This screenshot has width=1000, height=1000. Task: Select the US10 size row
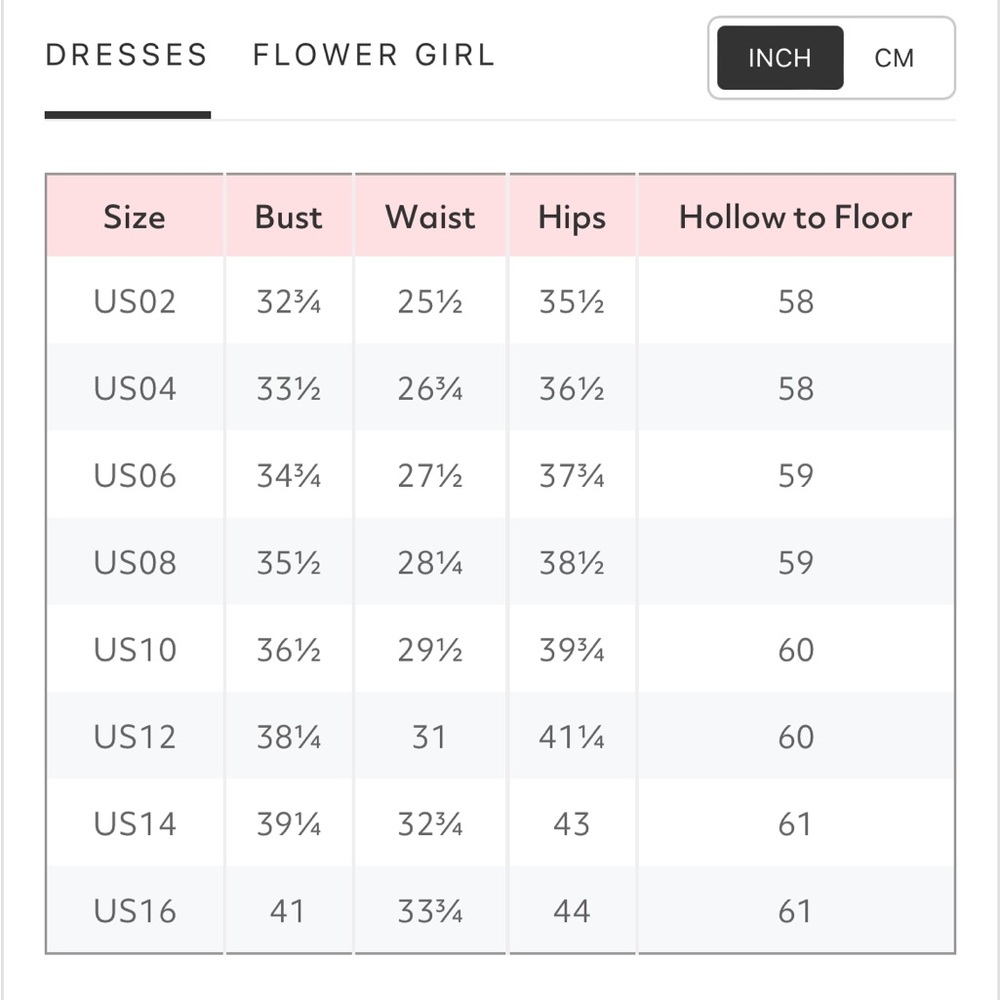click(x=501, y=649)
